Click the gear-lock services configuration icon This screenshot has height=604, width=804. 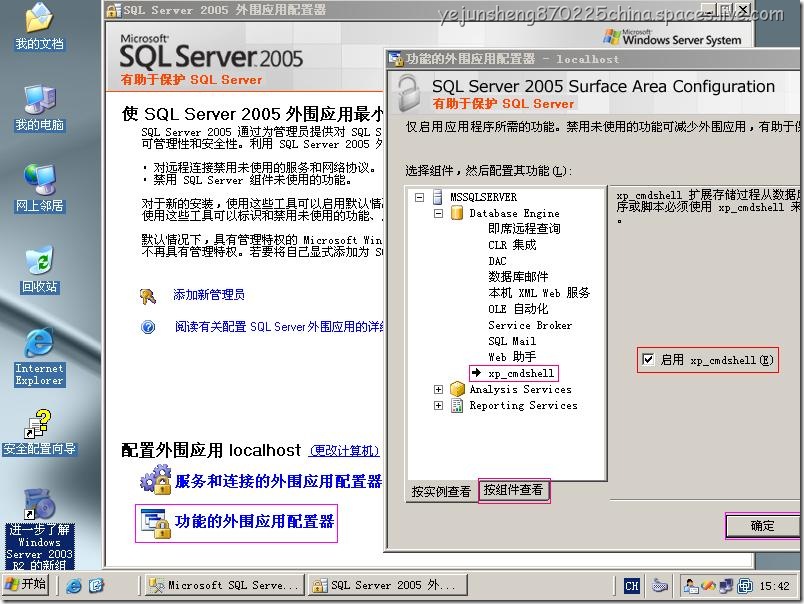click(x=156, y=480)
